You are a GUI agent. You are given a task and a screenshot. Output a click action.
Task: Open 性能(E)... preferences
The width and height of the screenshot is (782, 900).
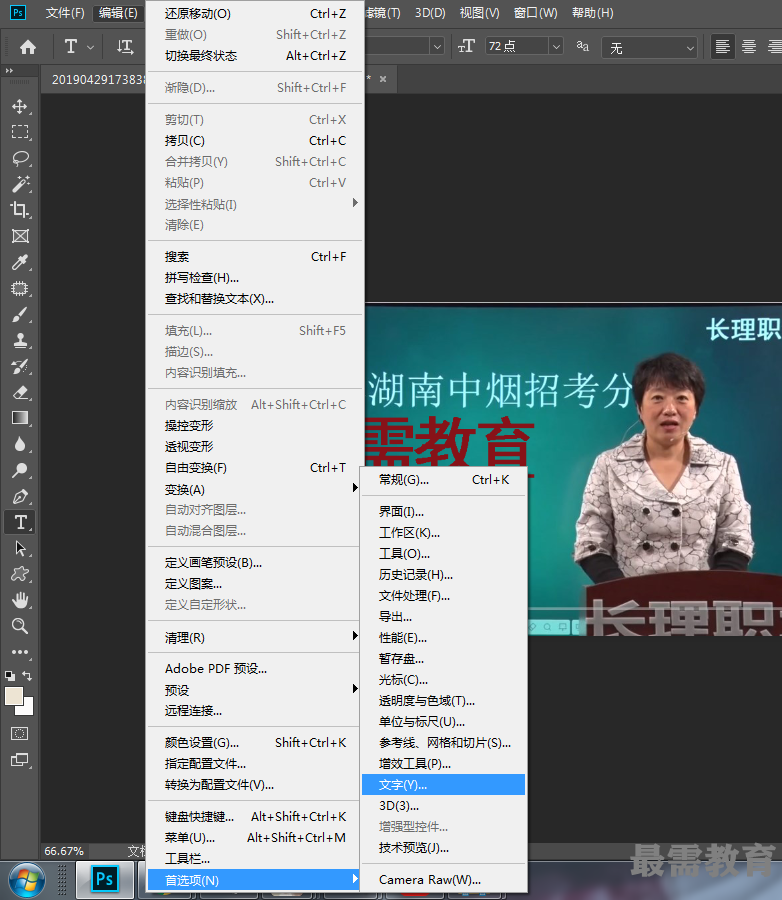click(x=444, y=638)
